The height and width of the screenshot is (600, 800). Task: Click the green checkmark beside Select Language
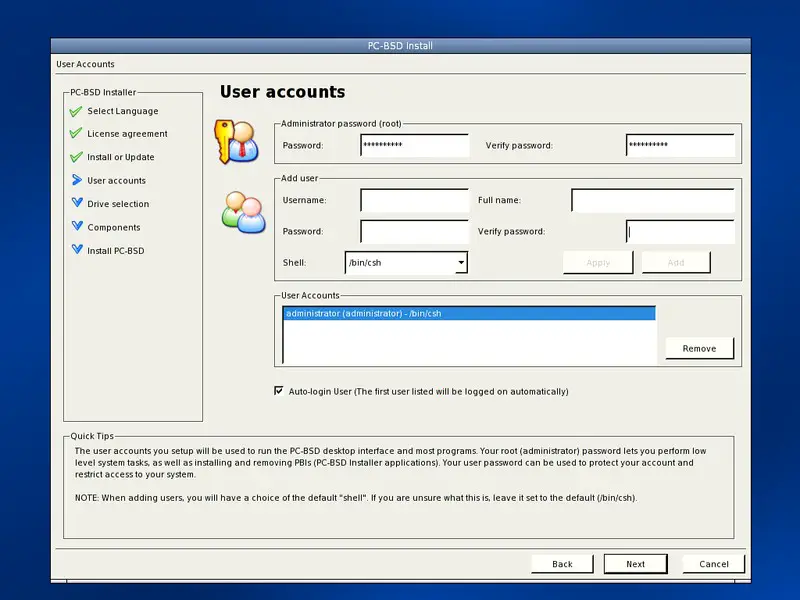click(x=75, y=111)
